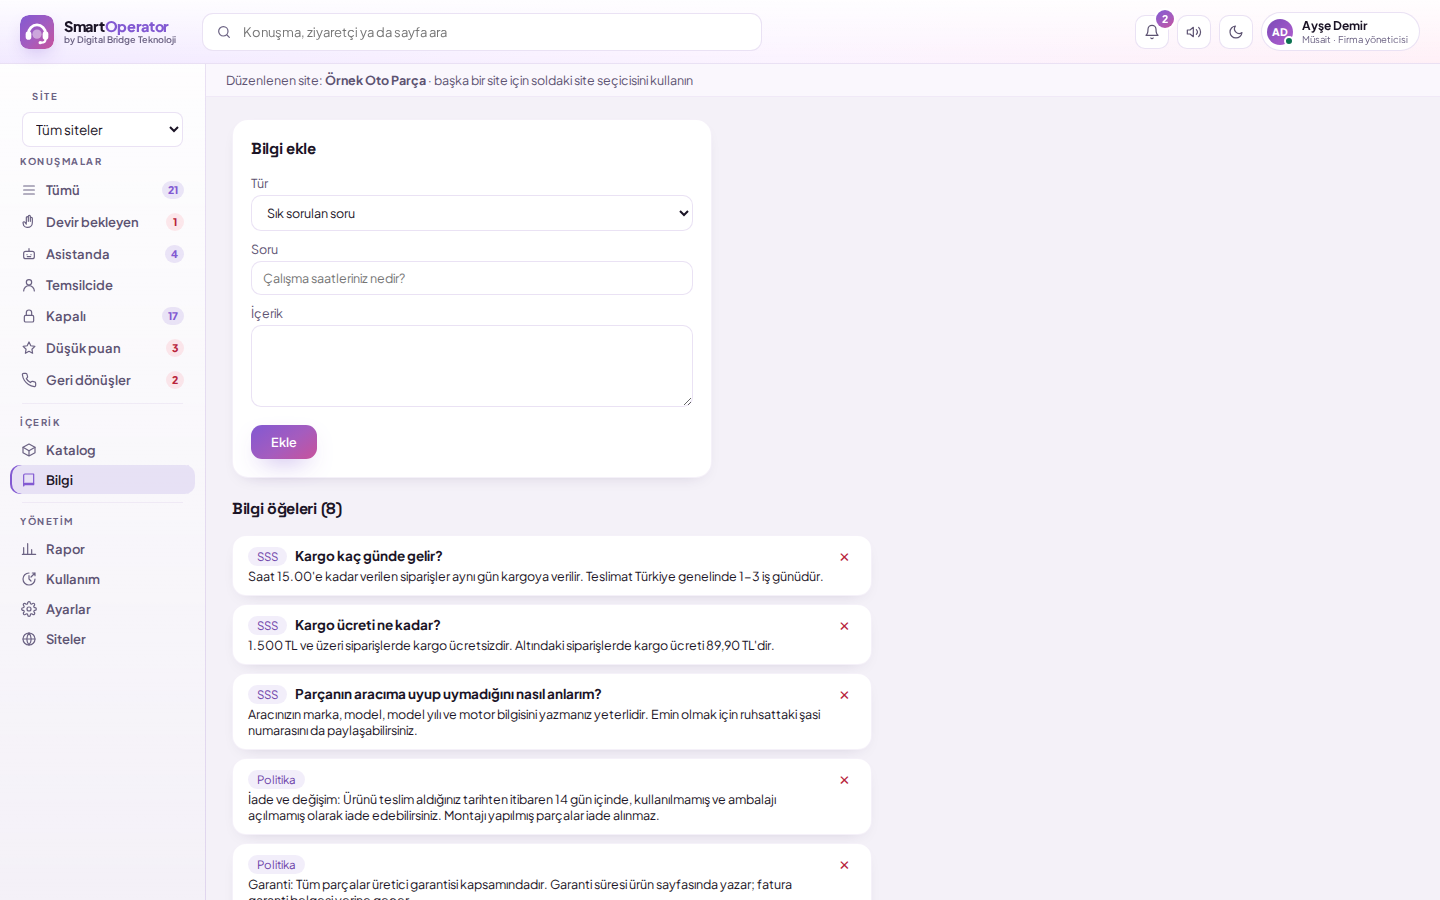
Task: Delete the 'İade ve değişim' policy item
Action: [844, 780]
